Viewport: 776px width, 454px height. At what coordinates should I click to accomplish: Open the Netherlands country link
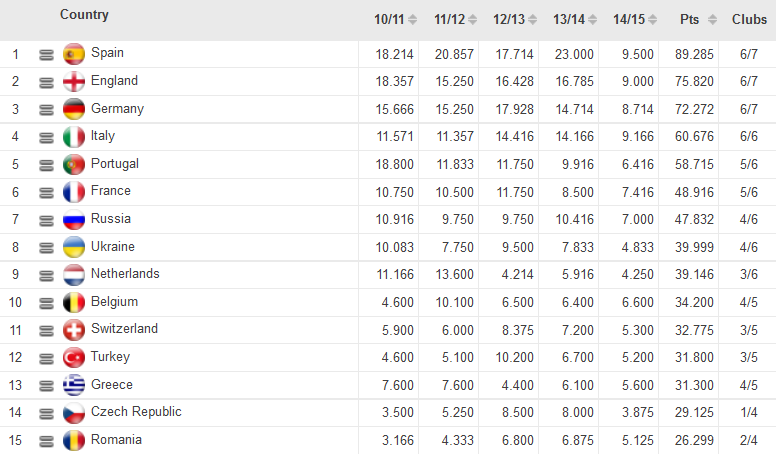pyautogui.click(x=125, y=273)
